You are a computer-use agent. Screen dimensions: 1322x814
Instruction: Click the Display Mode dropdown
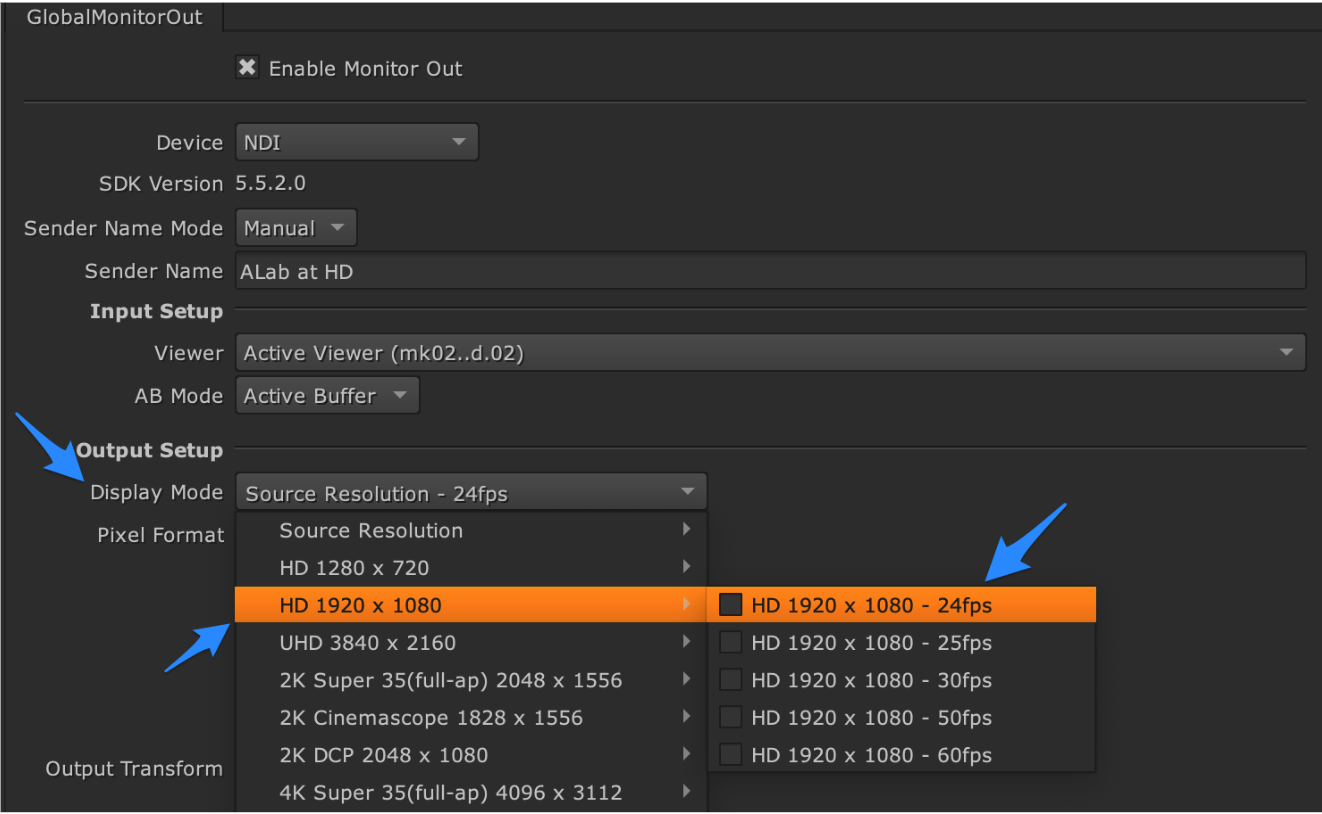[x=471, y=493]
